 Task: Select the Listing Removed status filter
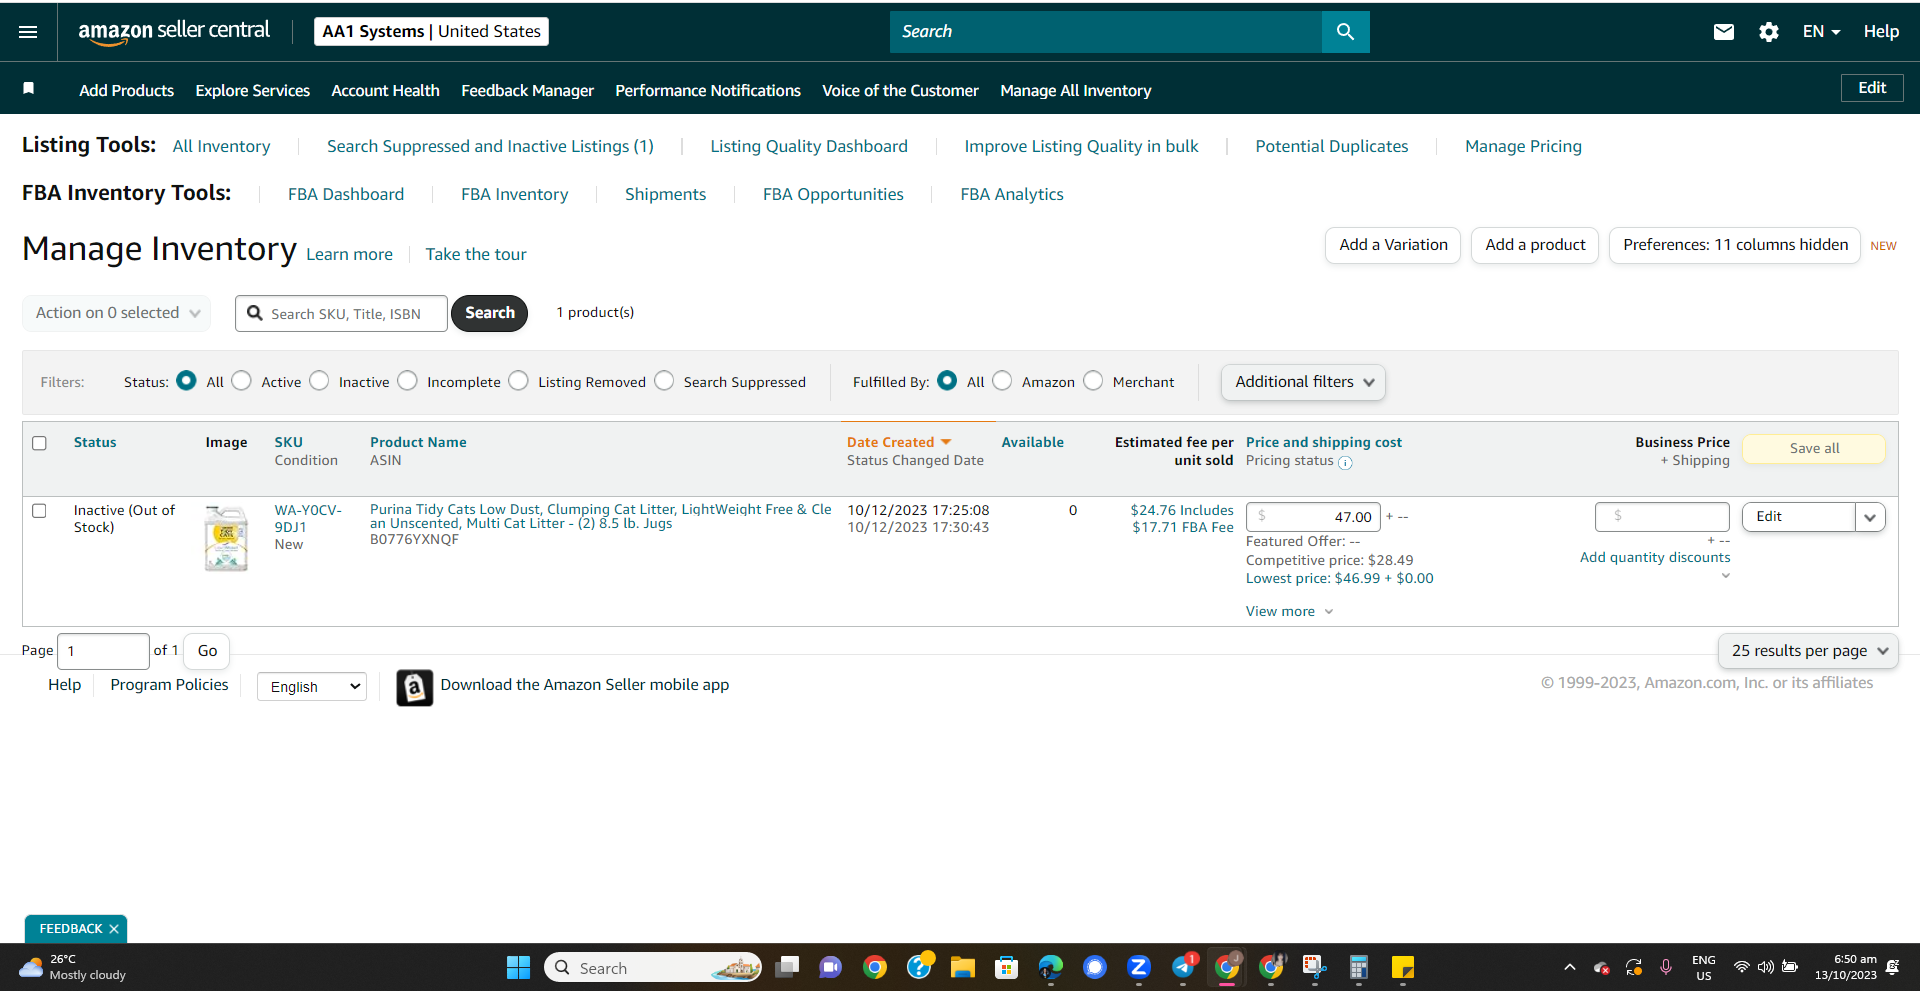[x=518, y=381]
